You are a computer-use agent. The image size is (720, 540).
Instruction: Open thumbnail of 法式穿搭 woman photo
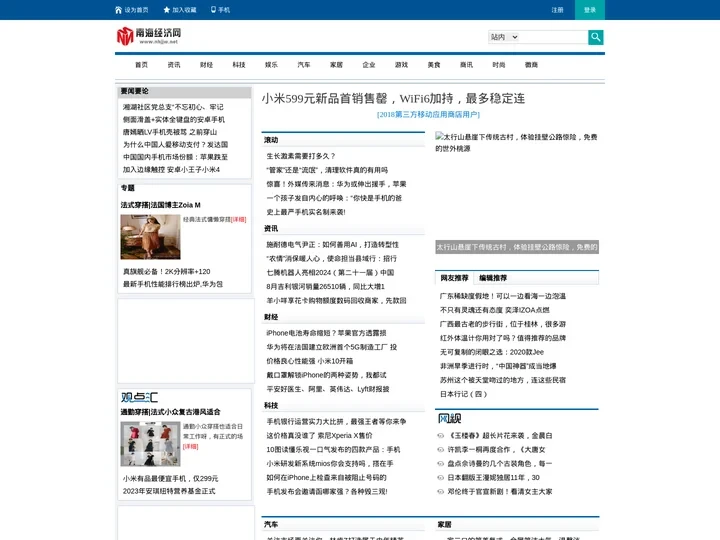[x=150, y=237]
